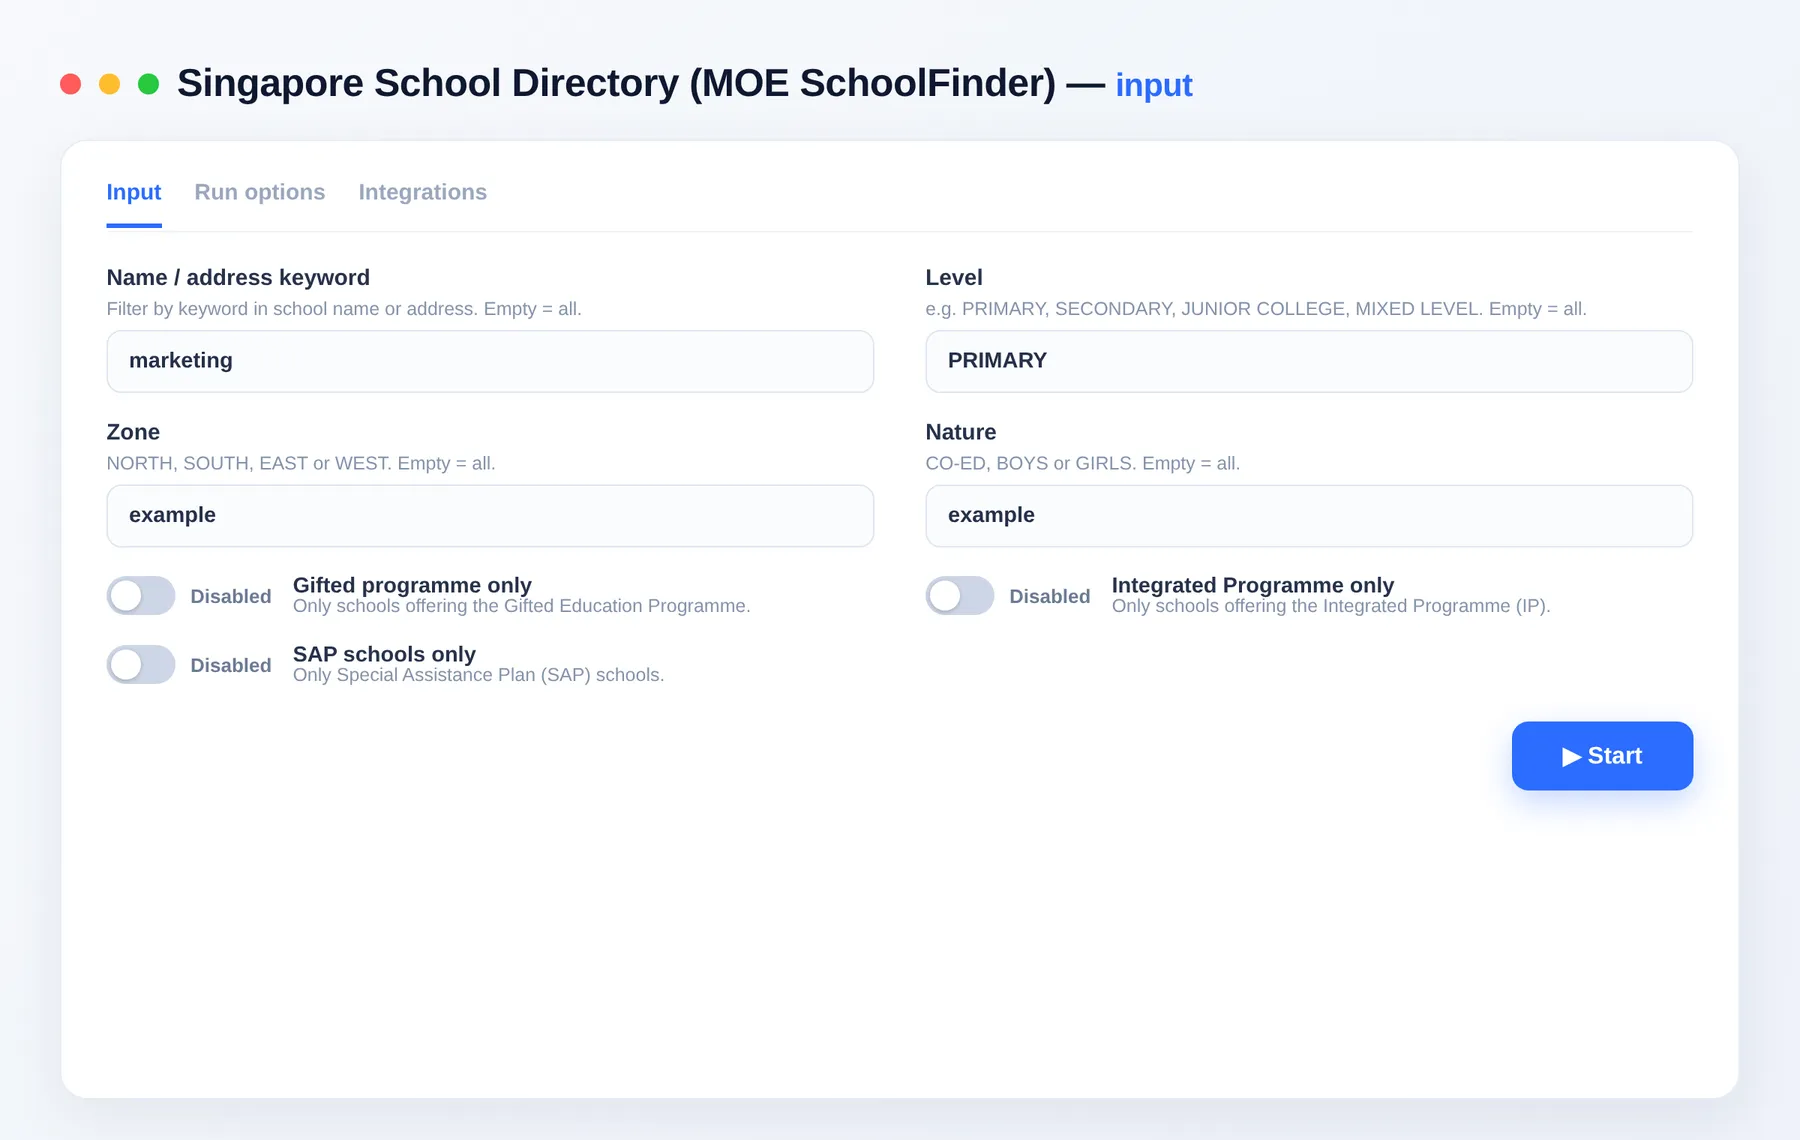Click the red close window dot

[70, 84]
